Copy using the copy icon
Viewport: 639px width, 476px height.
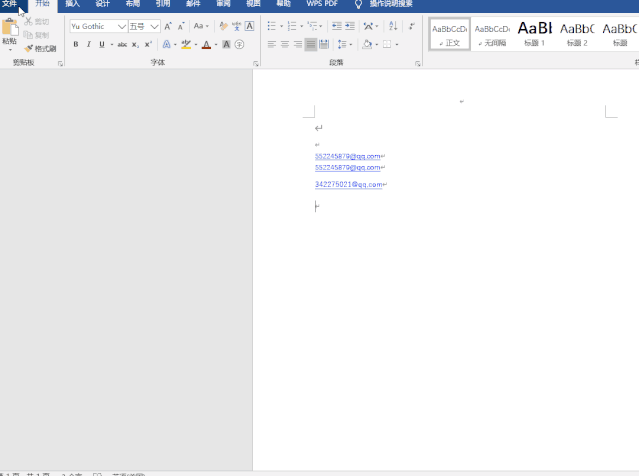(28, 35)
